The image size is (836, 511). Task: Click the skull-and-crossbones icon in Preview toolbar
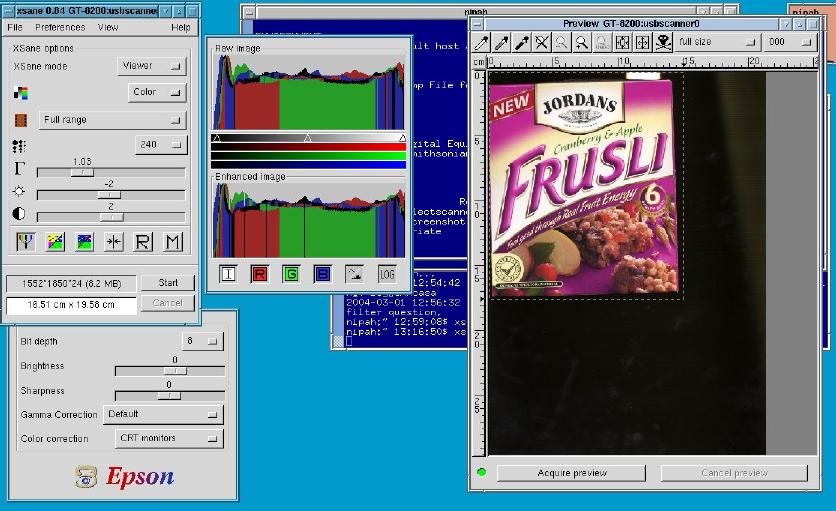661,42
